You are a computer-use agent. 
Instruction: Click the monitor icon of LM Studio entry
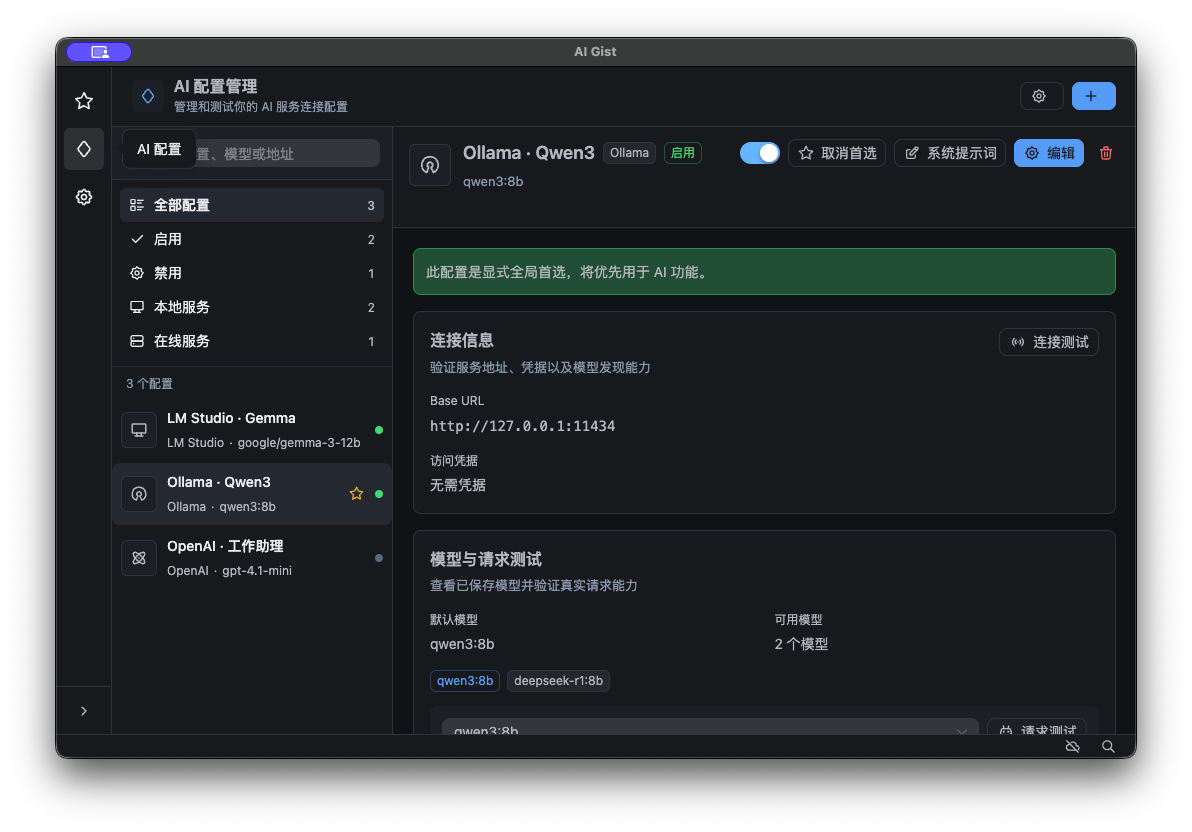(x=139, y=430)
